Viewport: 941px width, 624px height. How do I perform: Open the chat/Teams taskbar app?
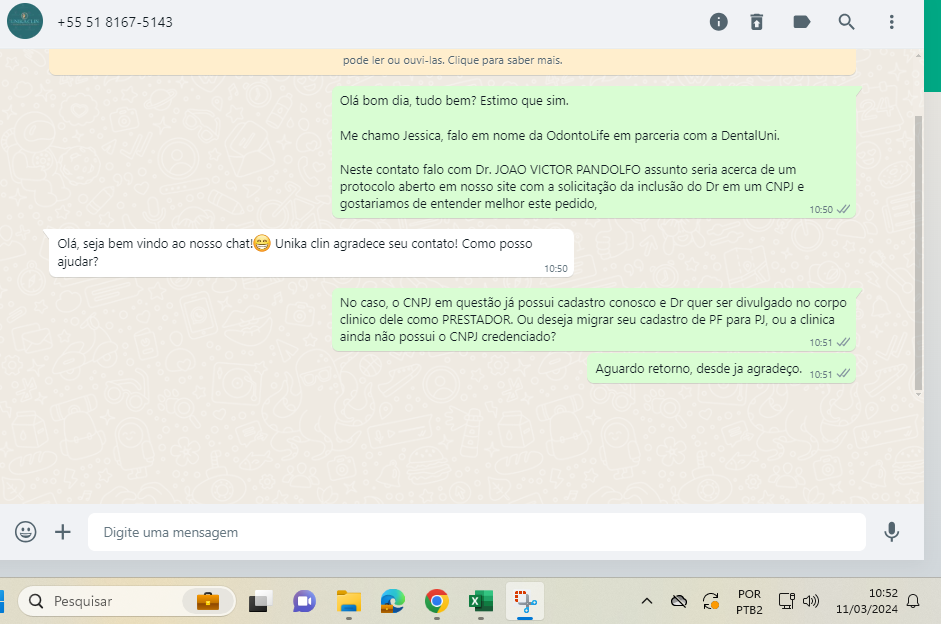tap(304, 601)
